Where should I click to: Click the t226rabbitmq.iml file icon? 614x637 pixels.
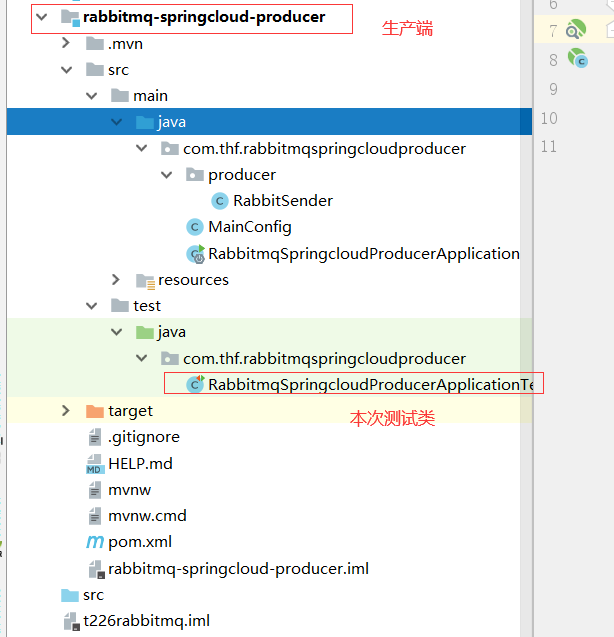click(72, 622)
